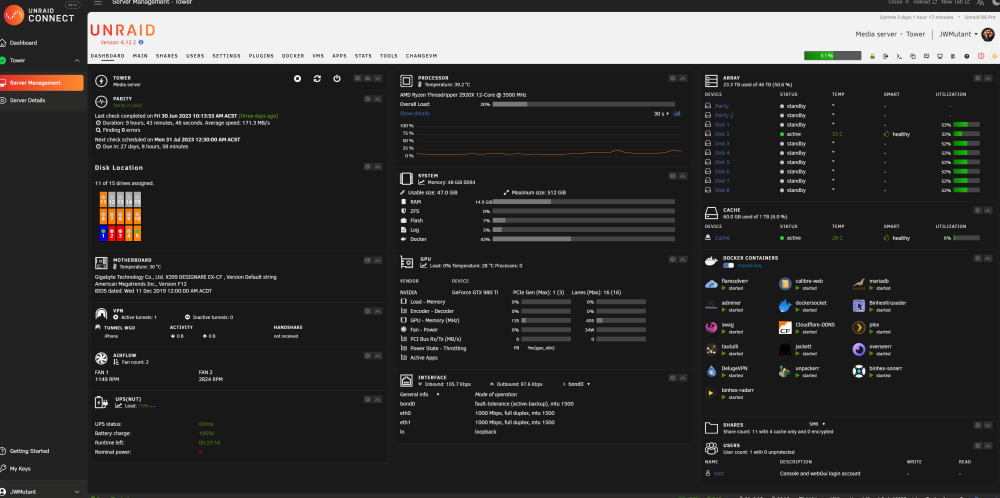Click the 'Show details' processor link
The height and width of the screenshot is (498, 1000).
click(x=415, y=114)
